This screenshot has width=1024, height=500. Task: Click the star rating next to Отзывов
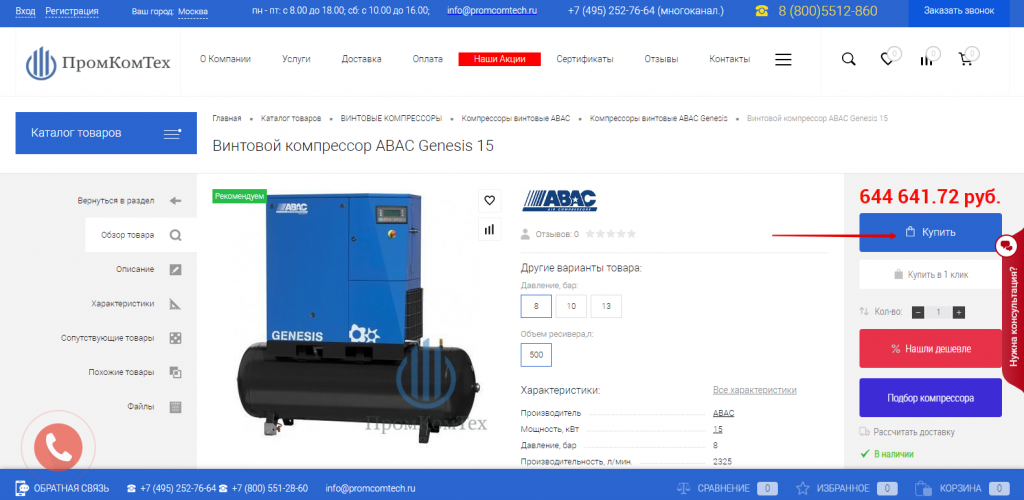tap(610, 234)
